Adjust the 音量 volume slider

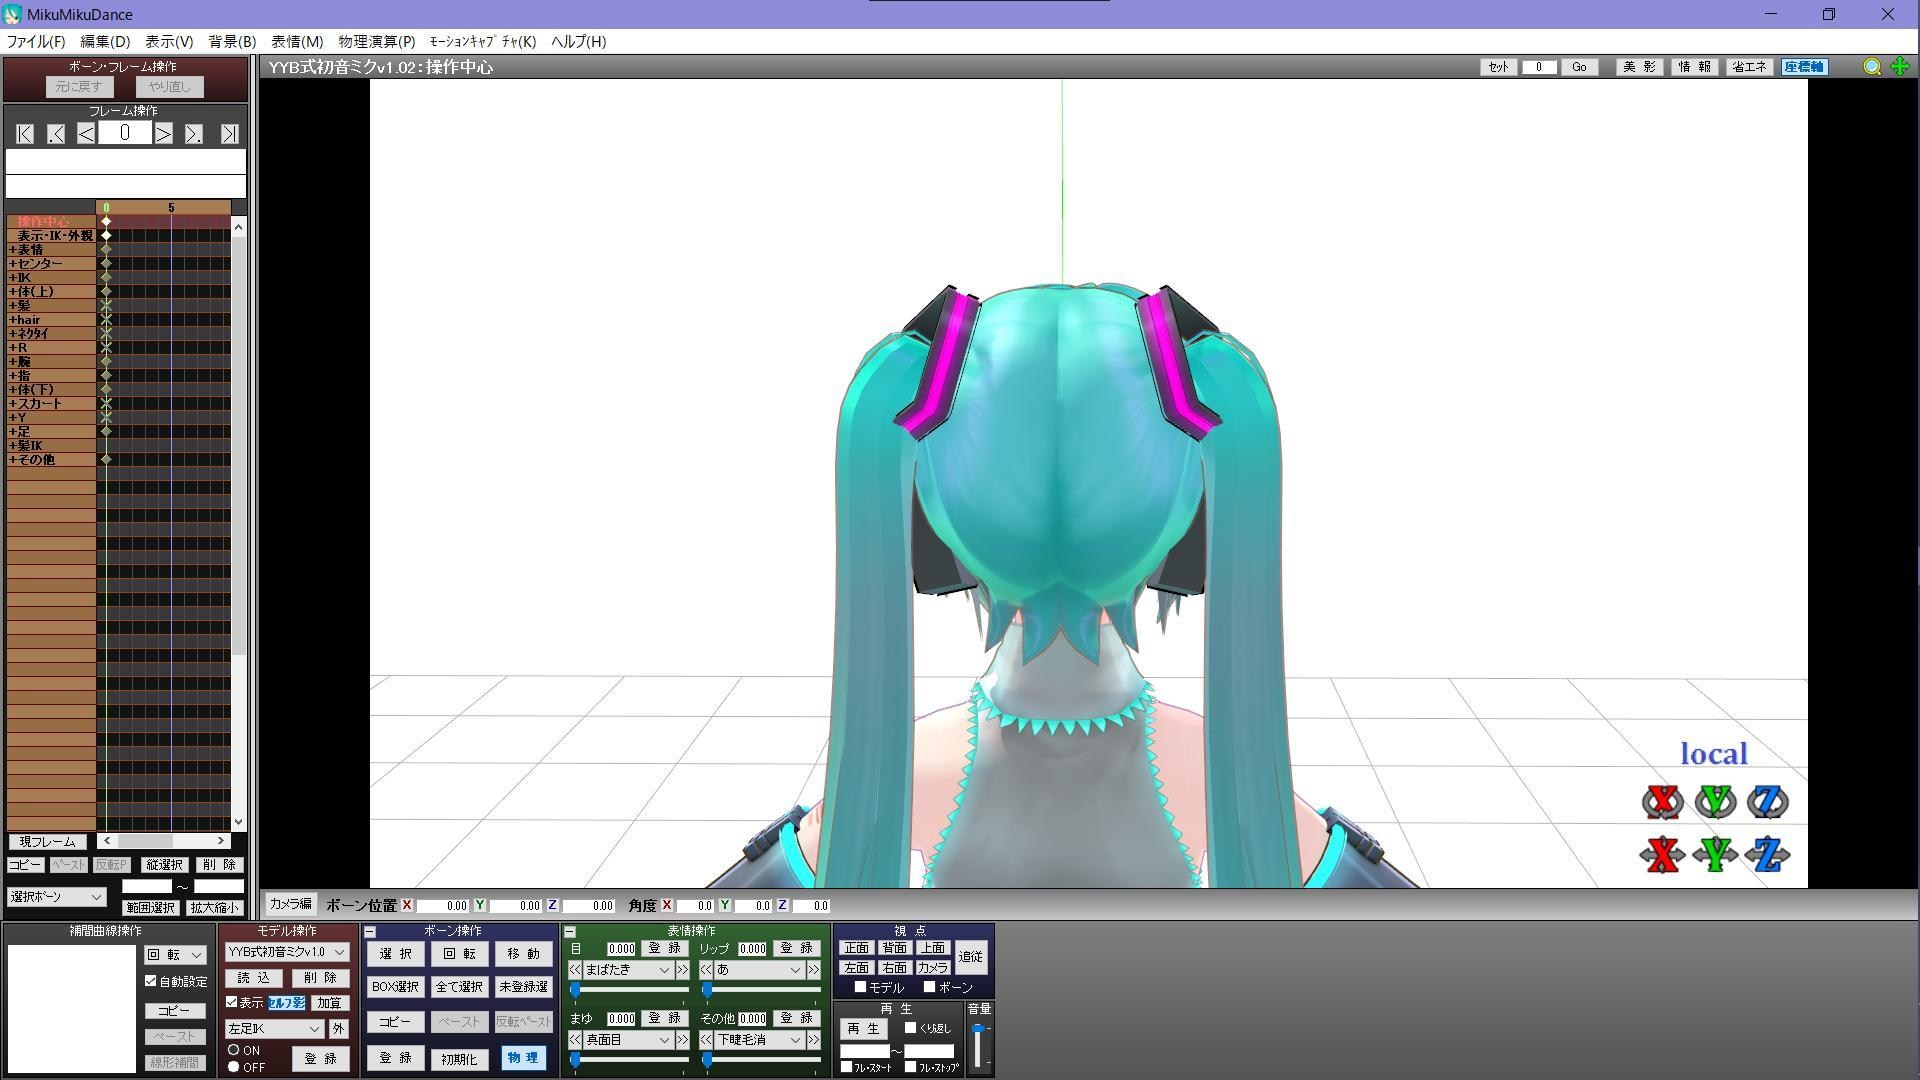[x=979, y=1047]
